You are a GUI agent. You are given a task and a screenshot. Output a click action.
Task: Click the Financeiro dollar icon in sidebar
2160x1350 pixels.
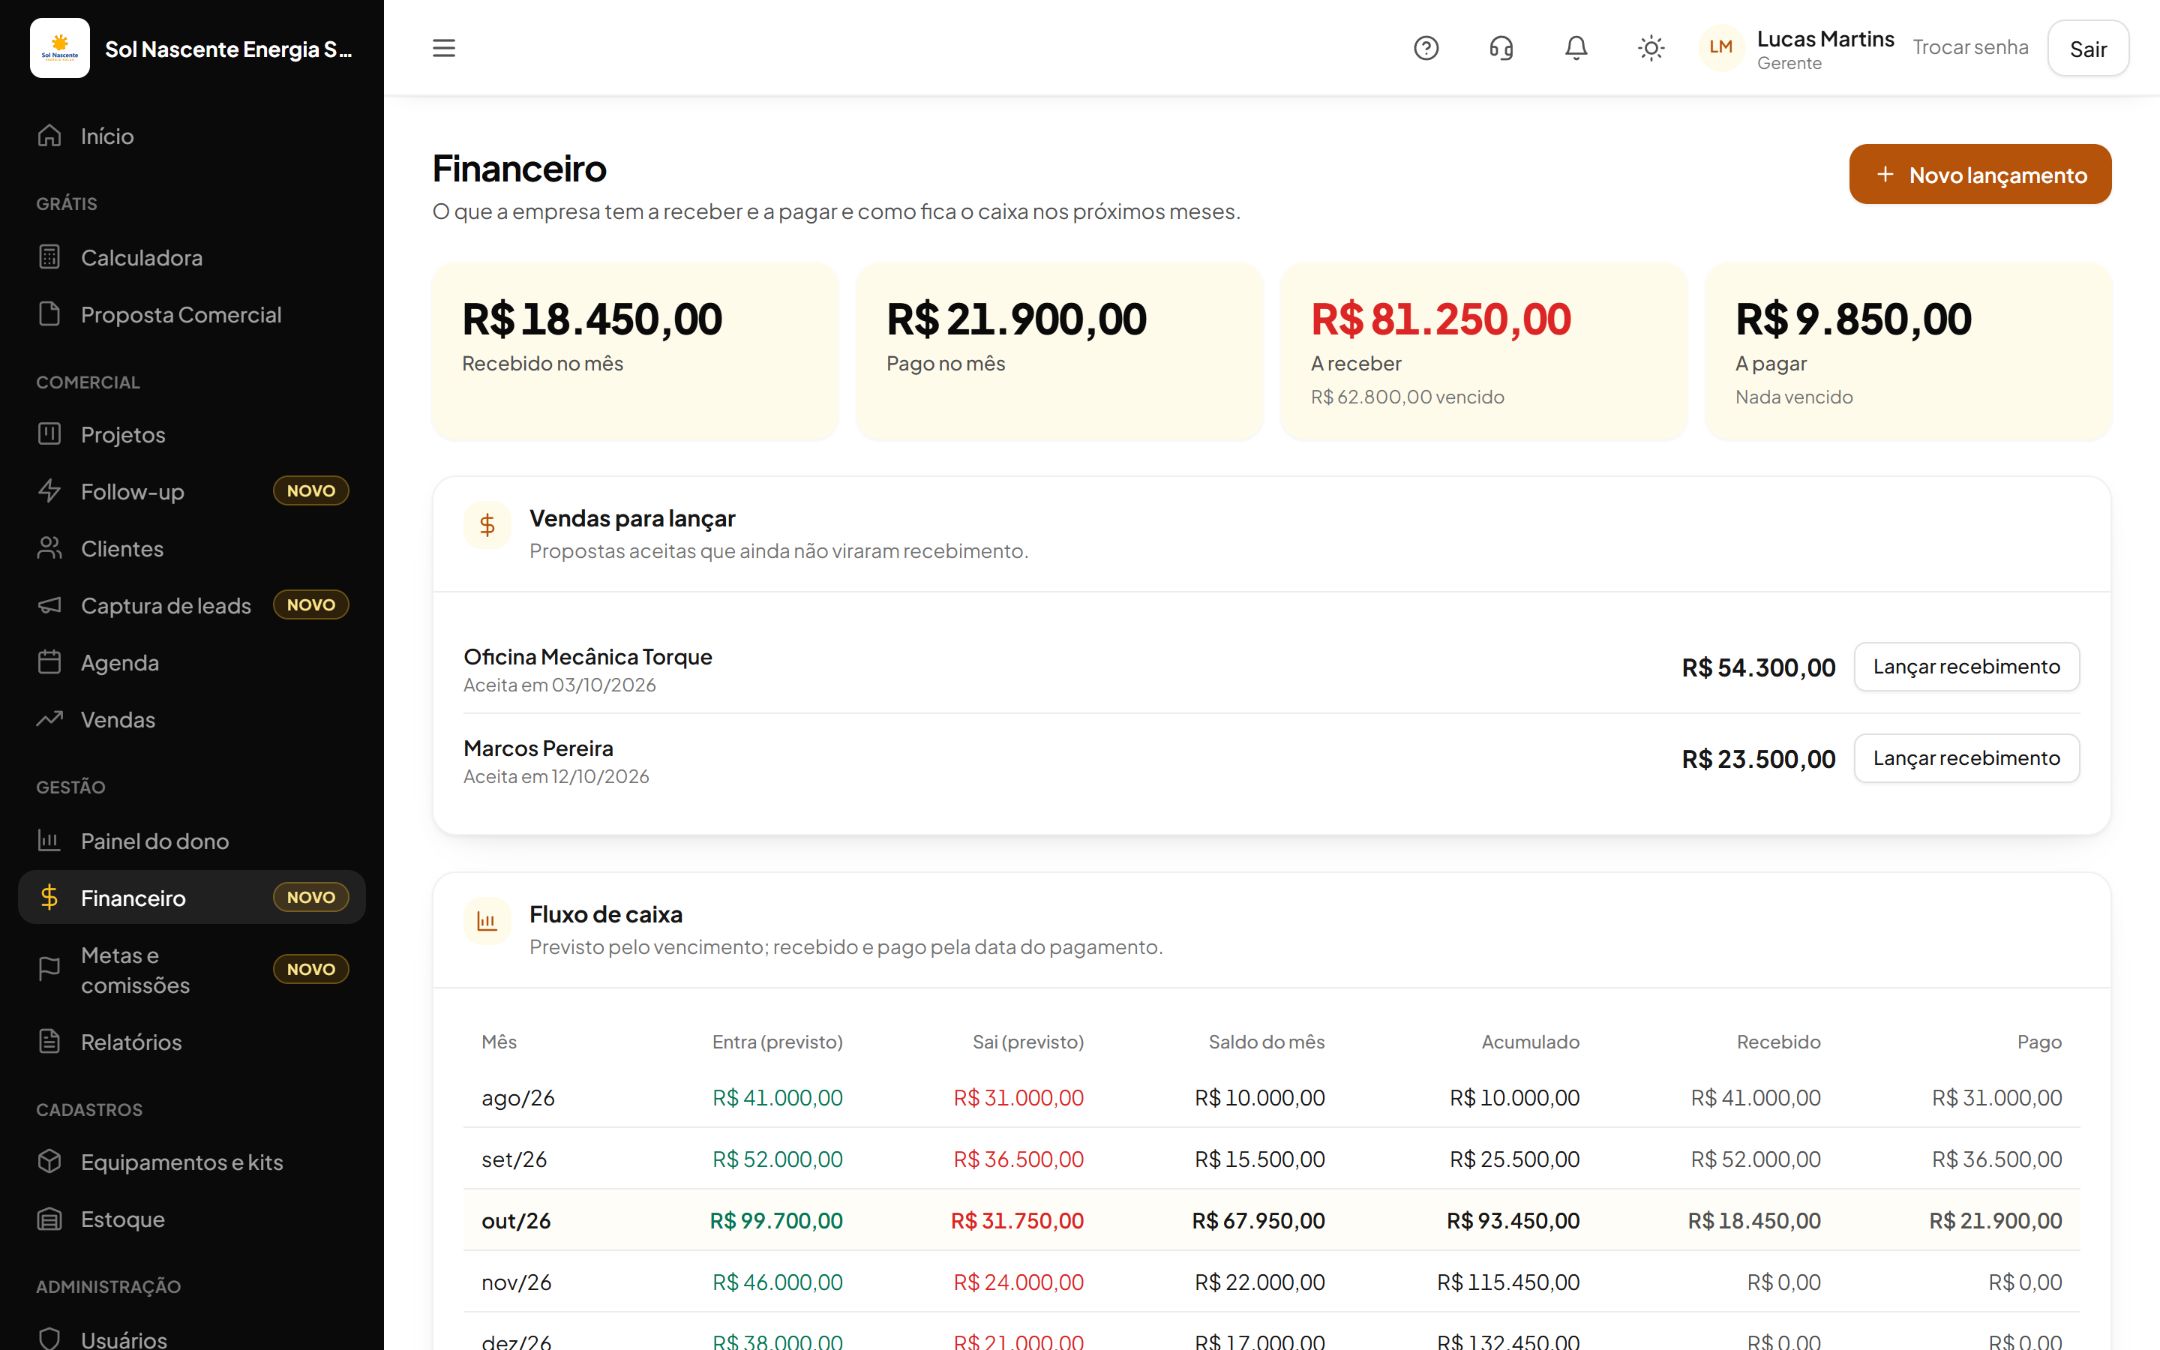pyautogui.click(x=50, y=897)
